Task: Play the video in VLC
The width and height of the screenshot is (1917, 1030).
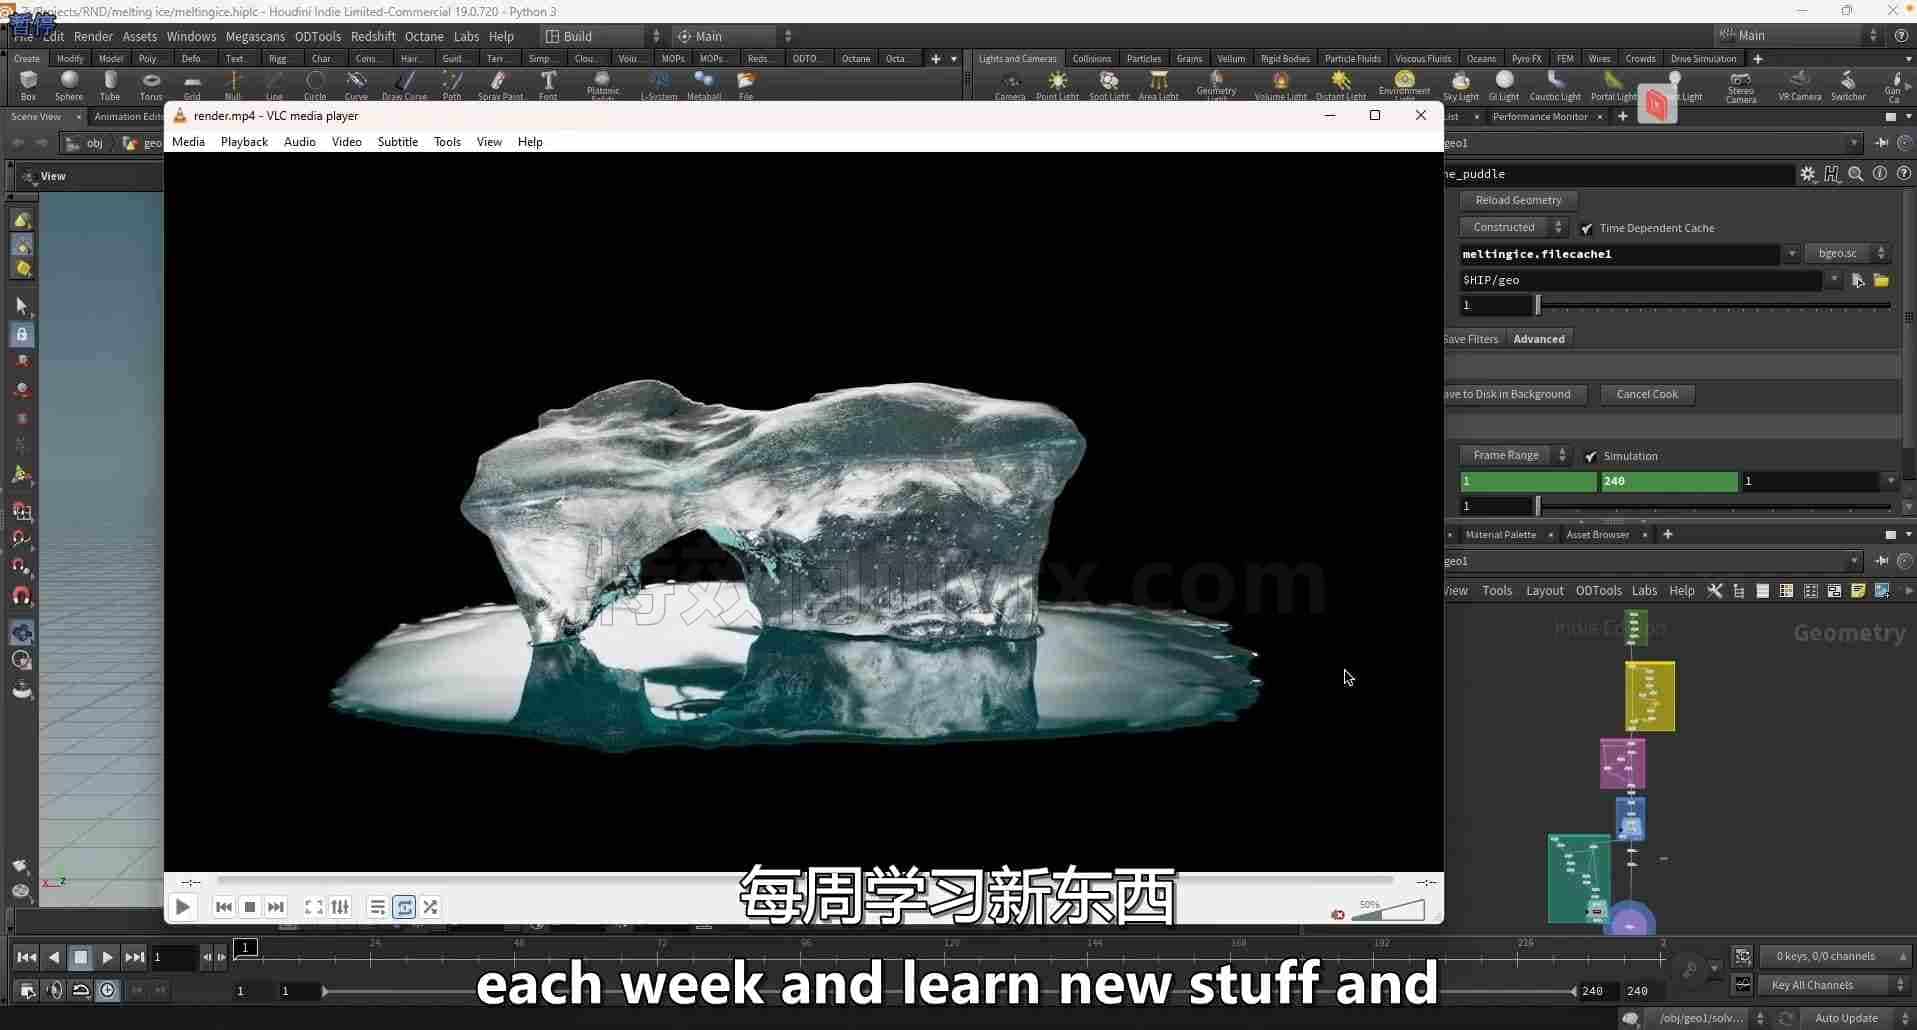Action: 182,907
